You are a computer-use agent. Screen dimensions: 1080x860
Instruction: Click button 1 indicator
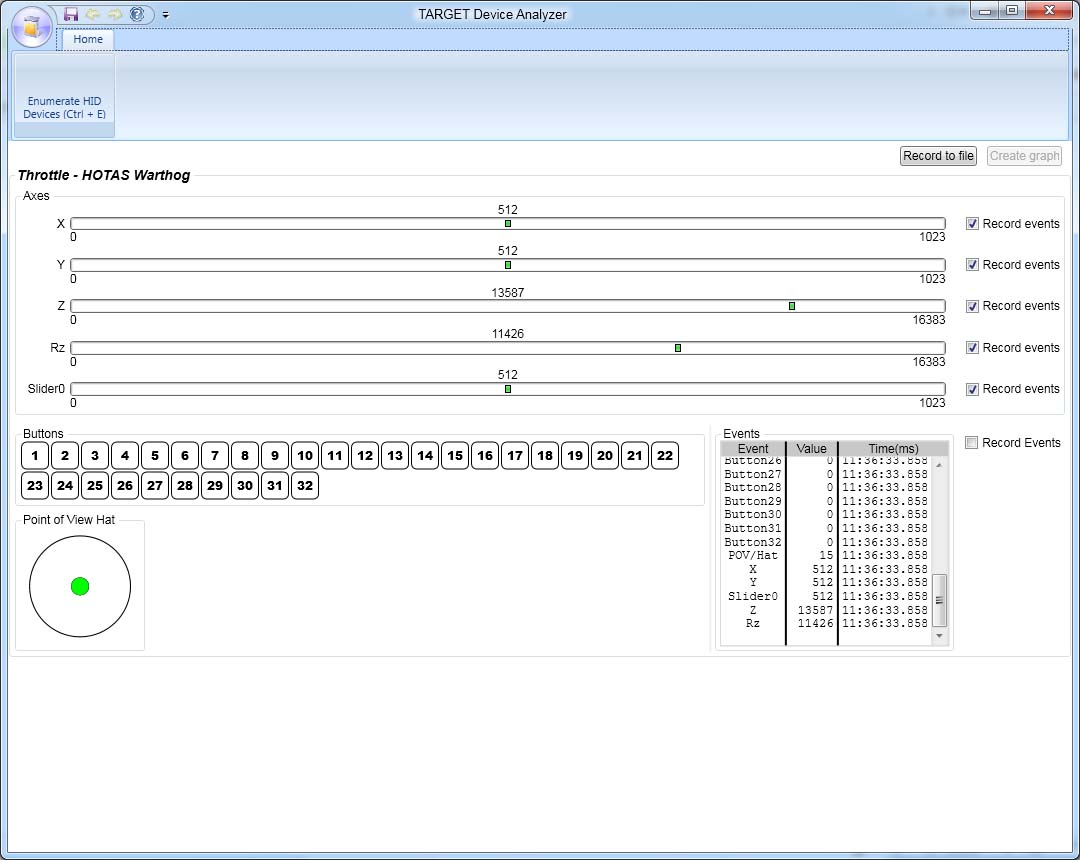click(x=35, y=455)
